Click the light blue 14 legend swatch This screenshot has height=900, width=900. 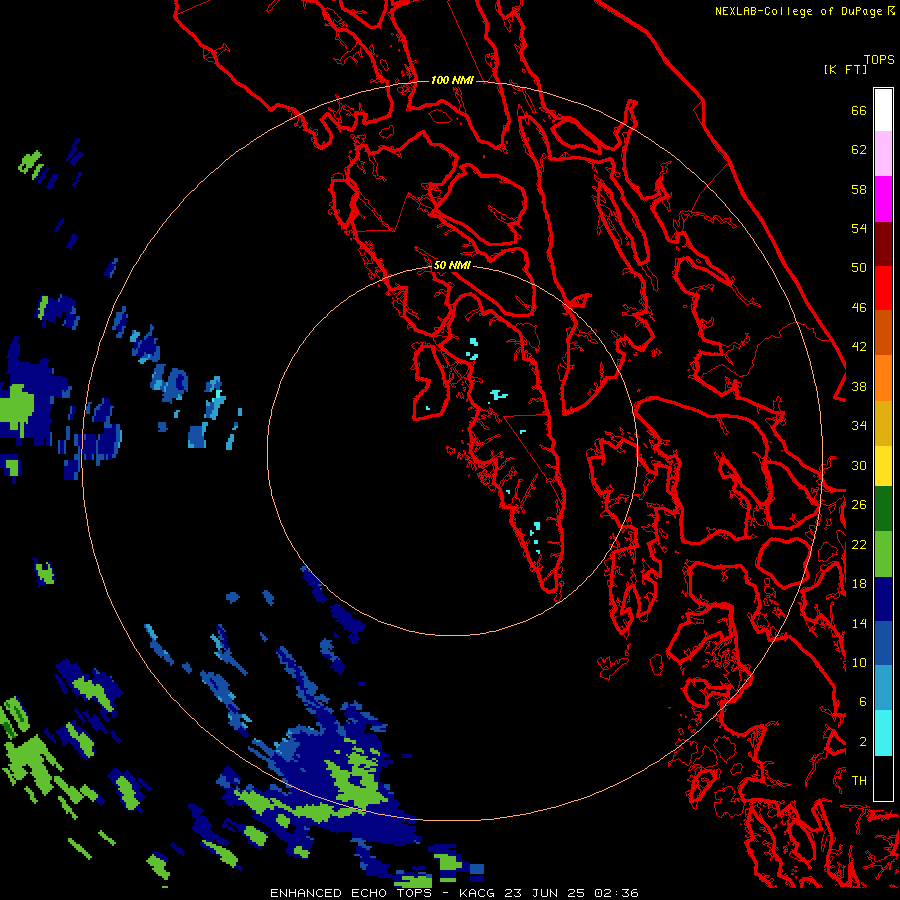click(x=883, y=688)
